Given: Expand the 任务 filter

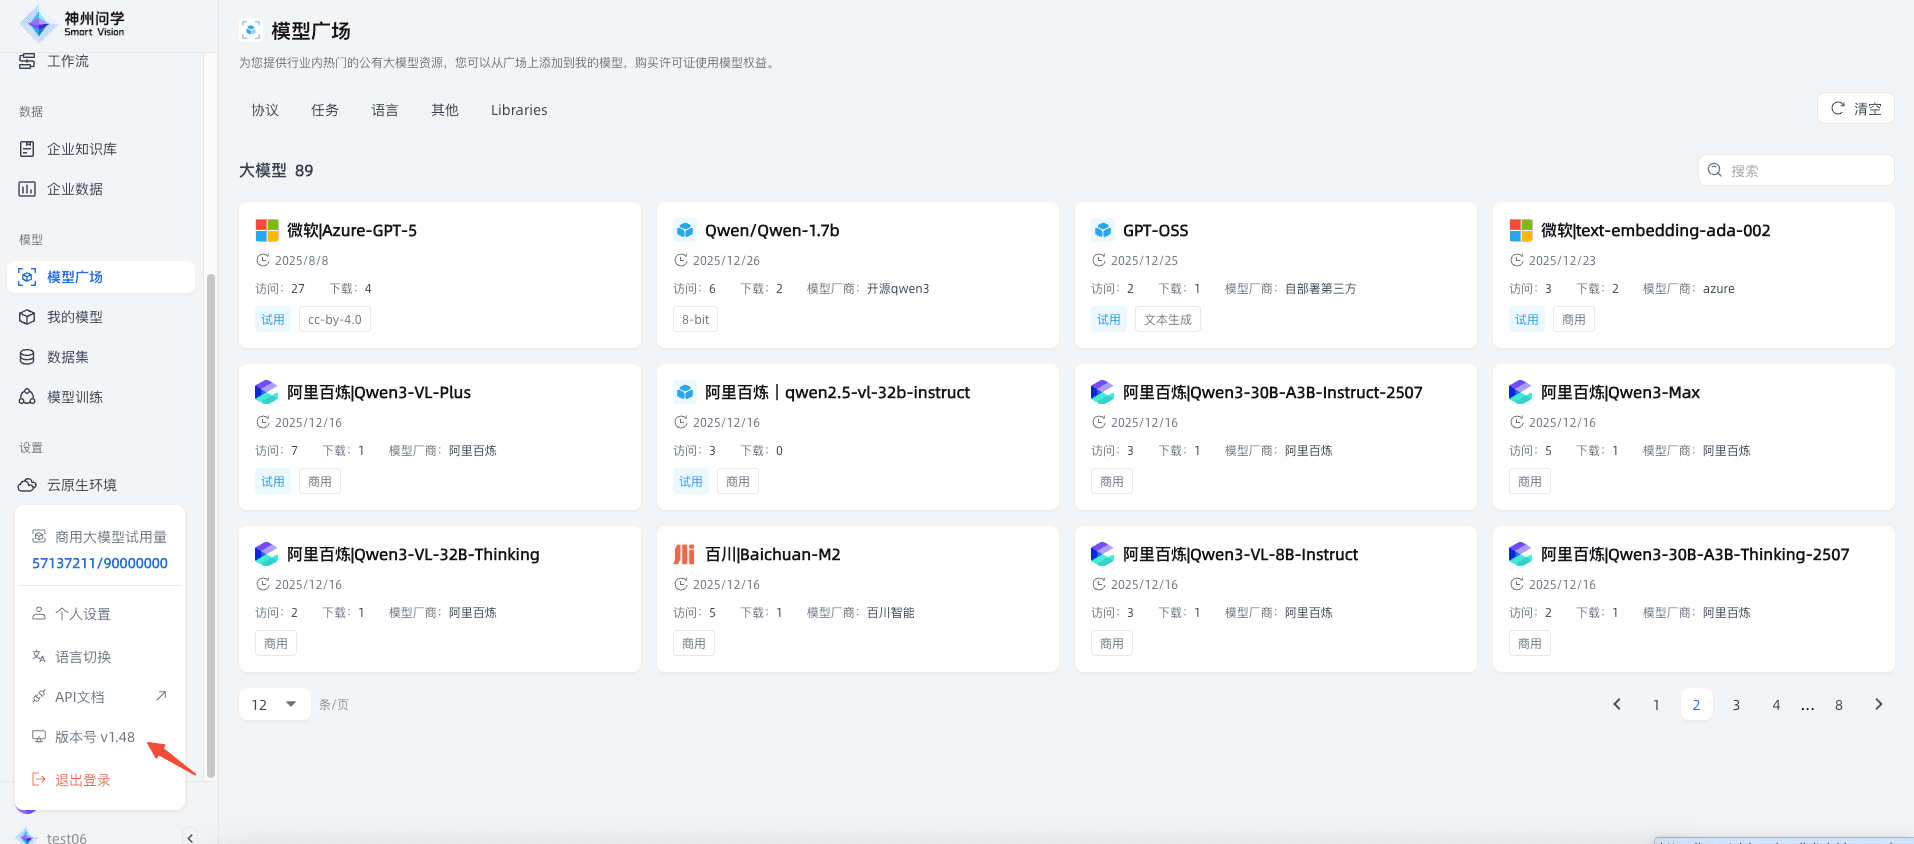Looking at the screenshot, I should coord(325,110).
